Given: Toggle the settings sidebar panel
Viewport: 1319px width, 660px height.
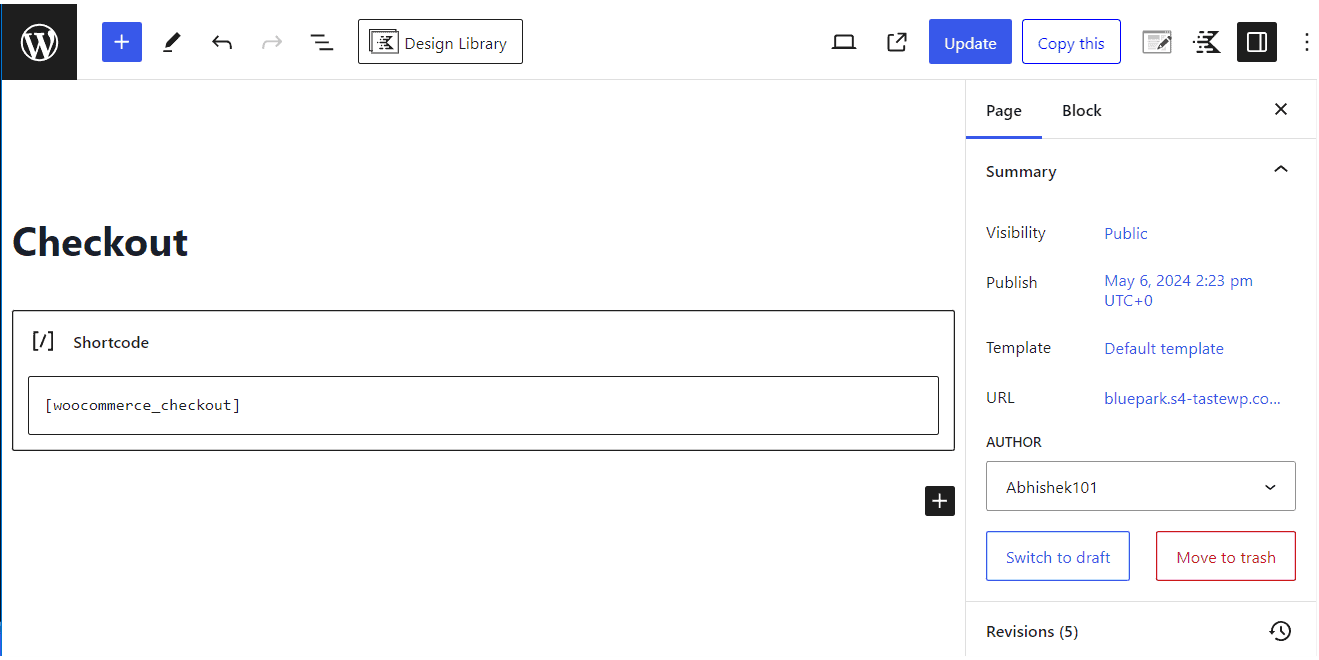Looking at the screenshot, I should coord(1256,41).
